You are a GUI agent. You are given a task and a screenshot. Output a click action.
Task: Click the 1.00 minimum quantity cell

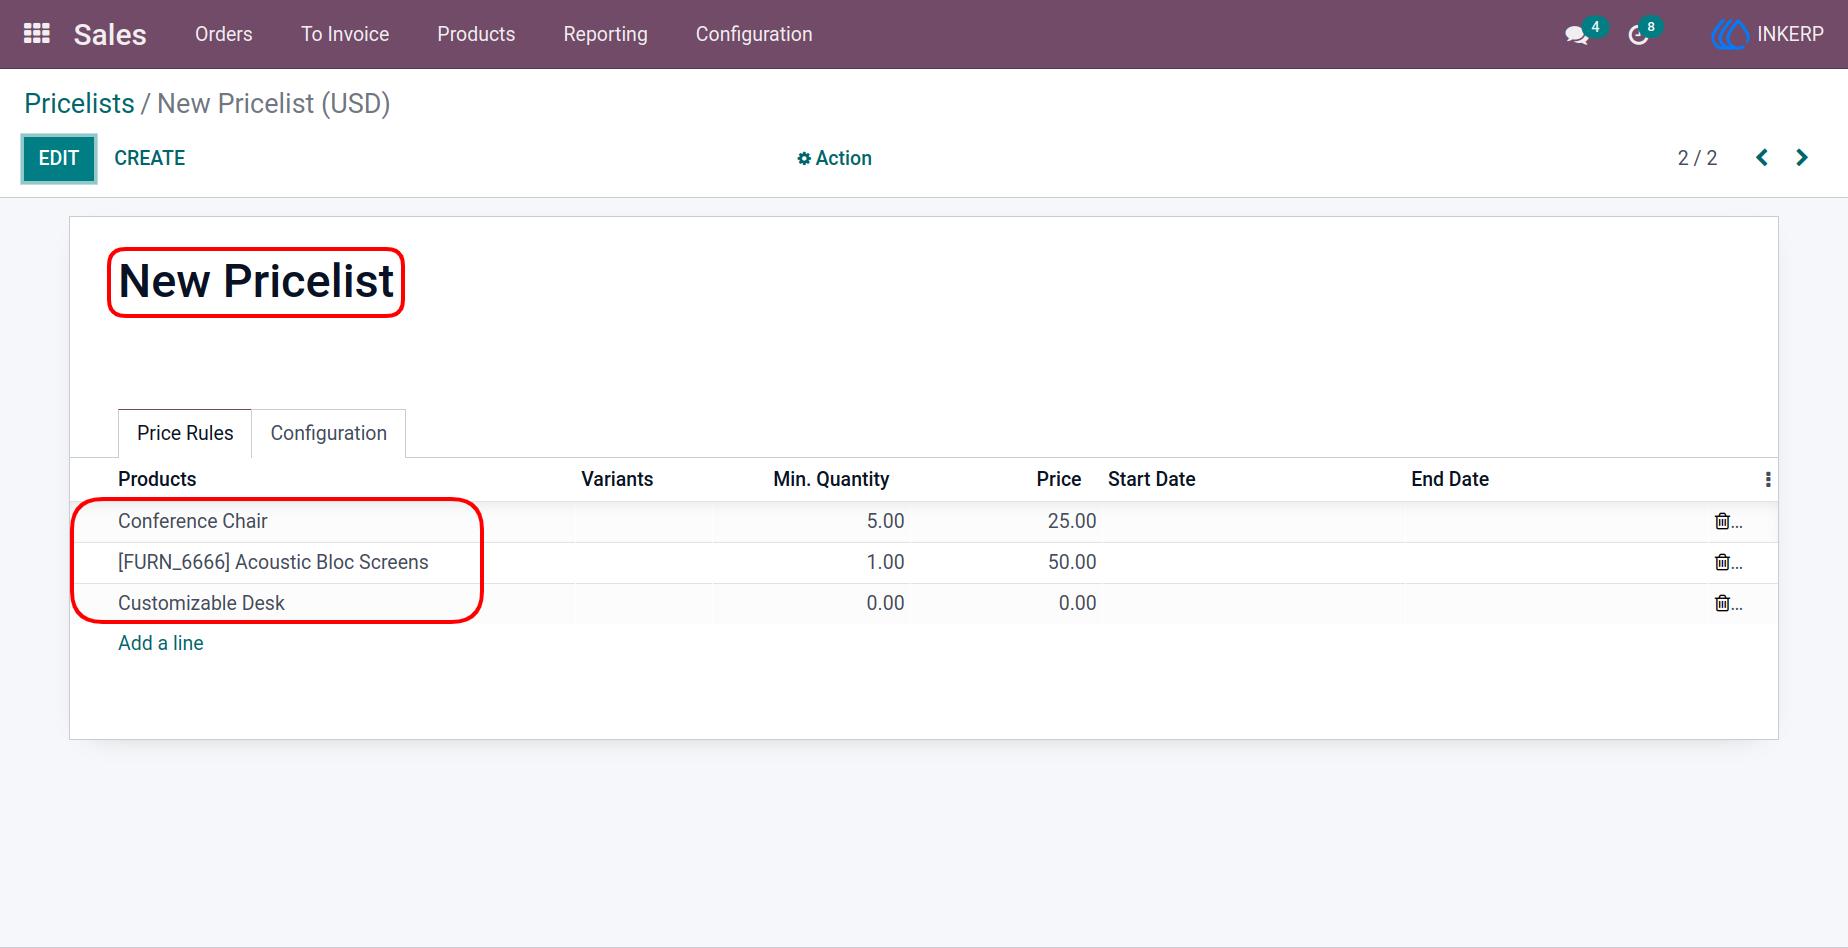pos(885,562)
